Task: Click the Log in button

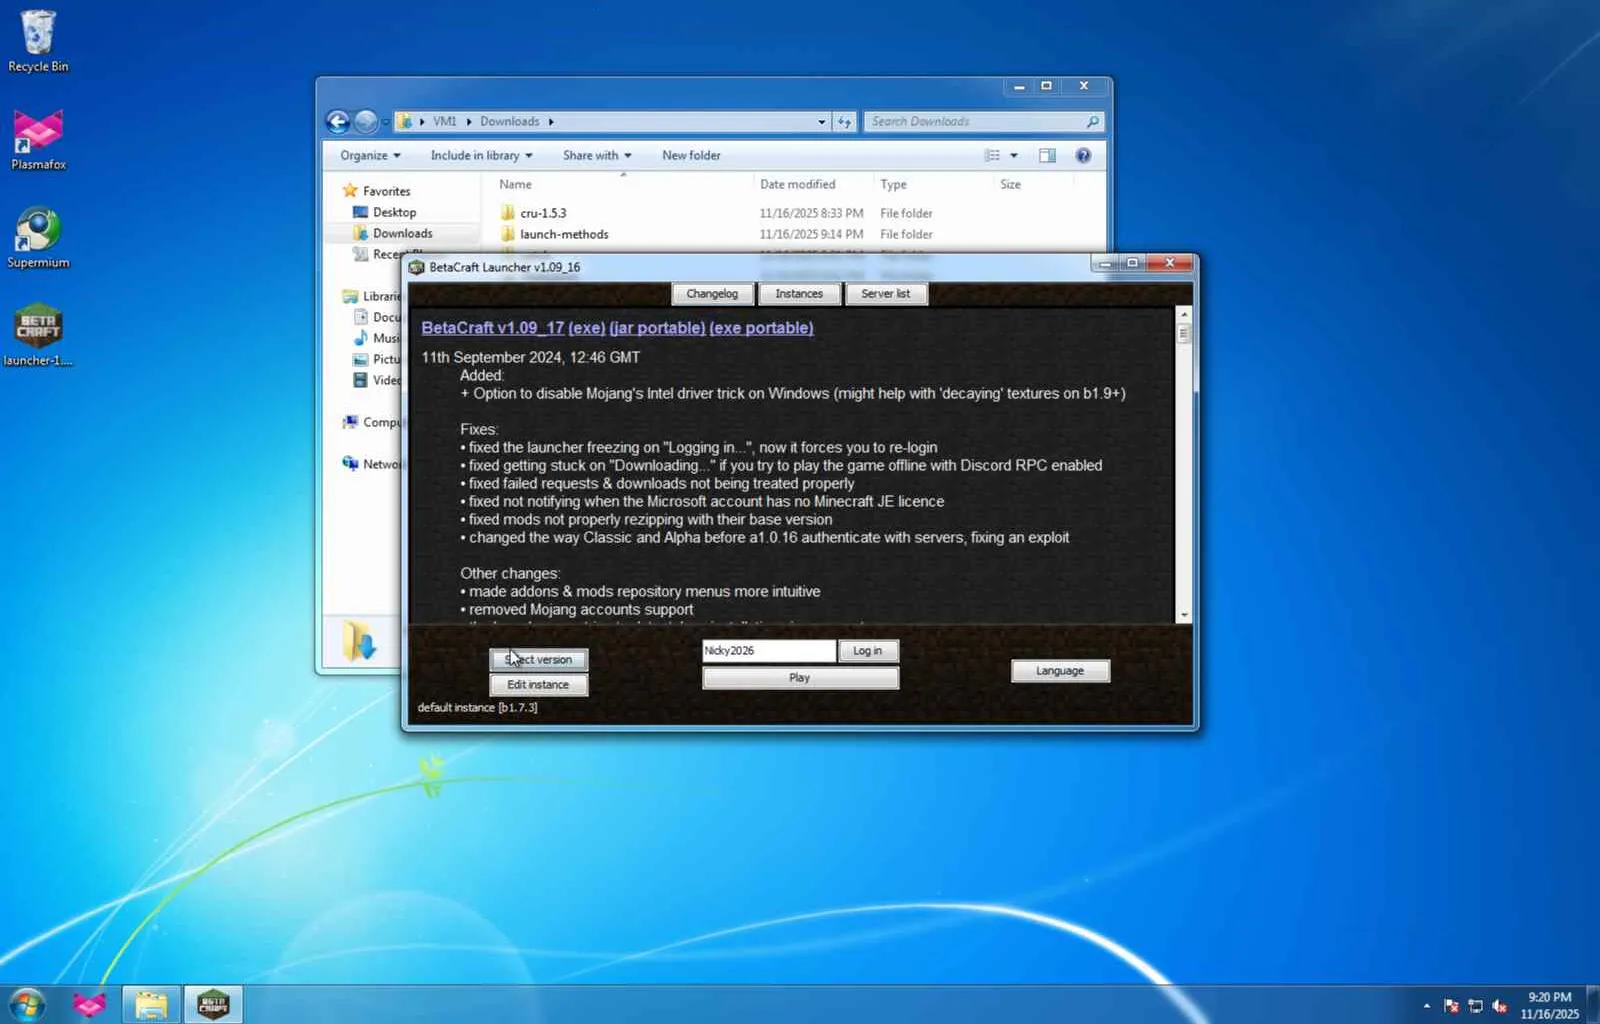Action: (x=868, y=651)
